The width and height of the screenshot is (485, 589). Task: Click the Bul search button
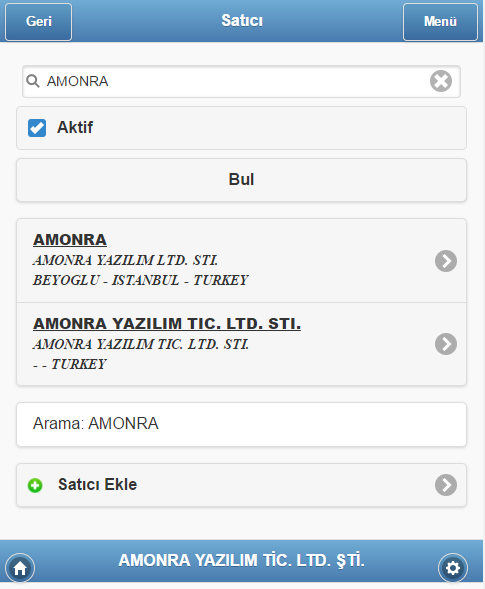click(x=242, y=180)
